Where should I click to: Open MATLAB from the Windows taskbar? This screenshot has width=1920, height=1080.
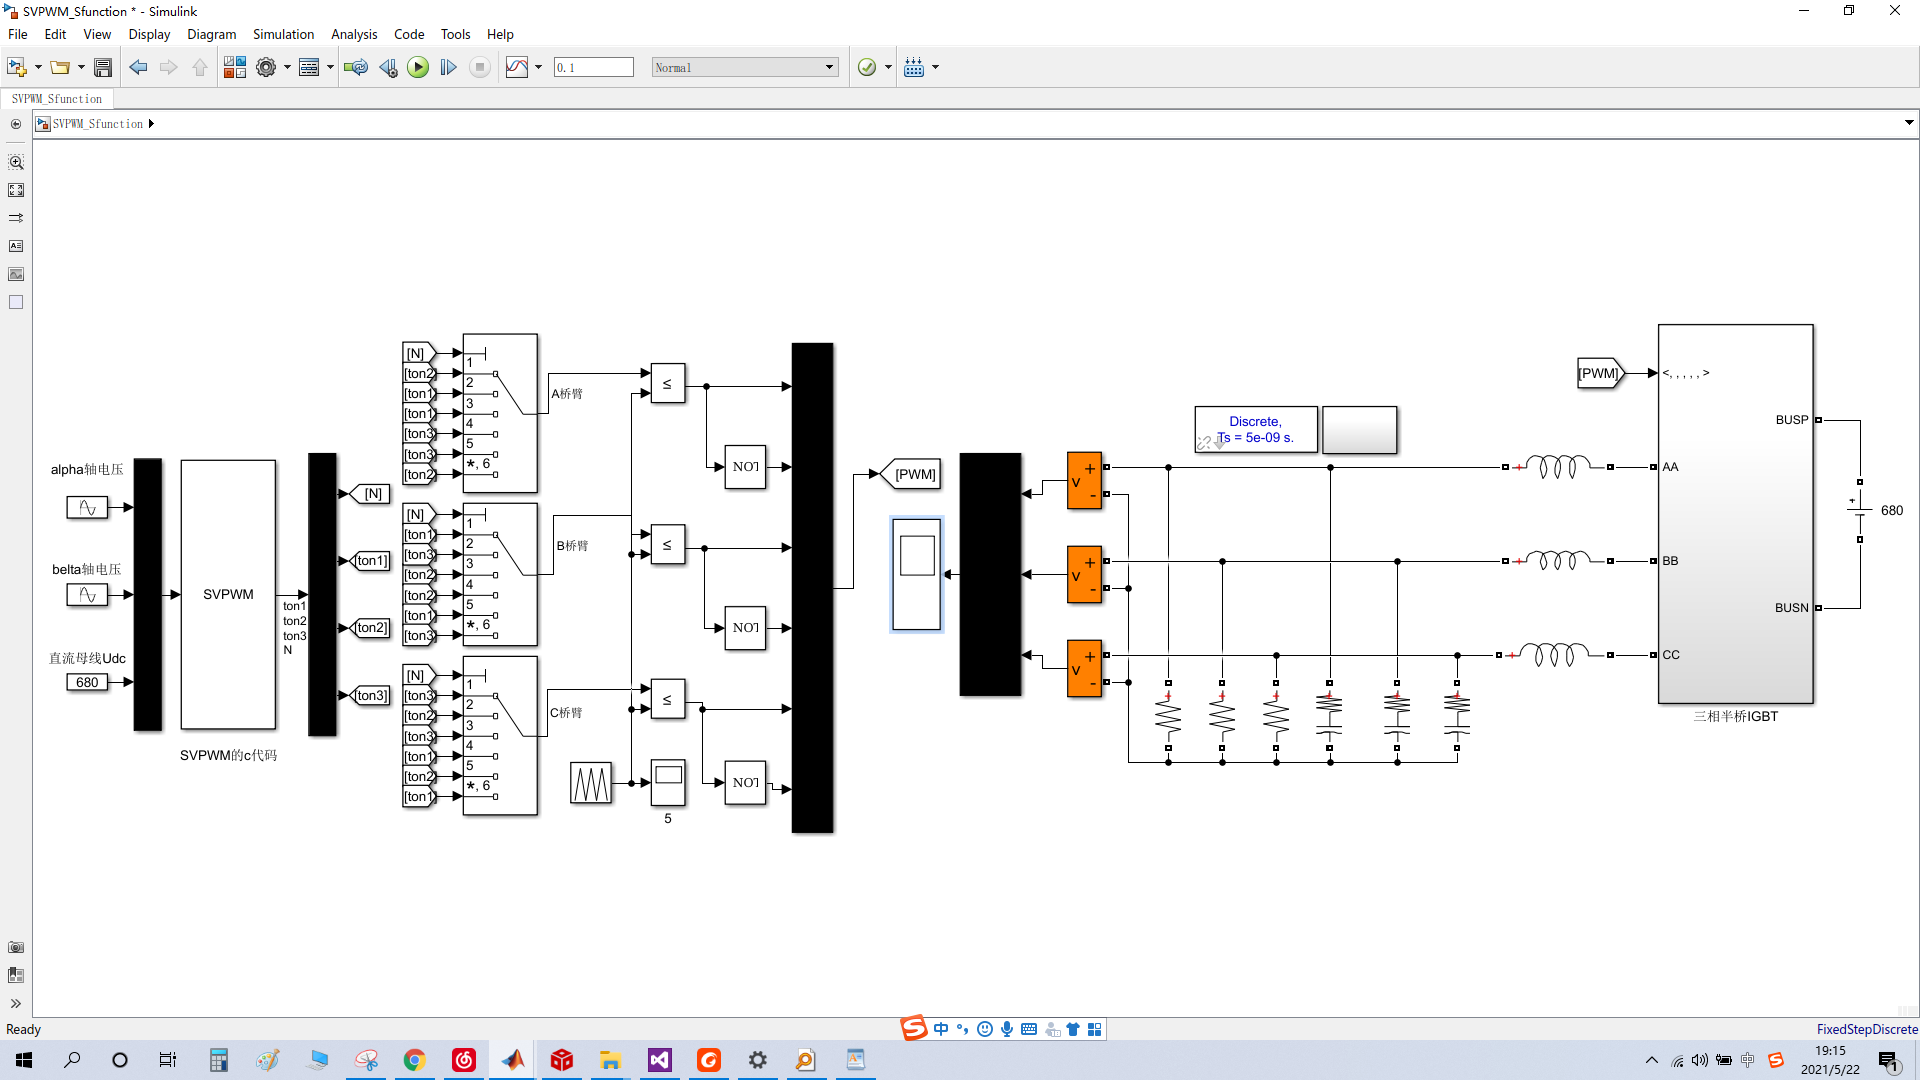(513, 1060)
